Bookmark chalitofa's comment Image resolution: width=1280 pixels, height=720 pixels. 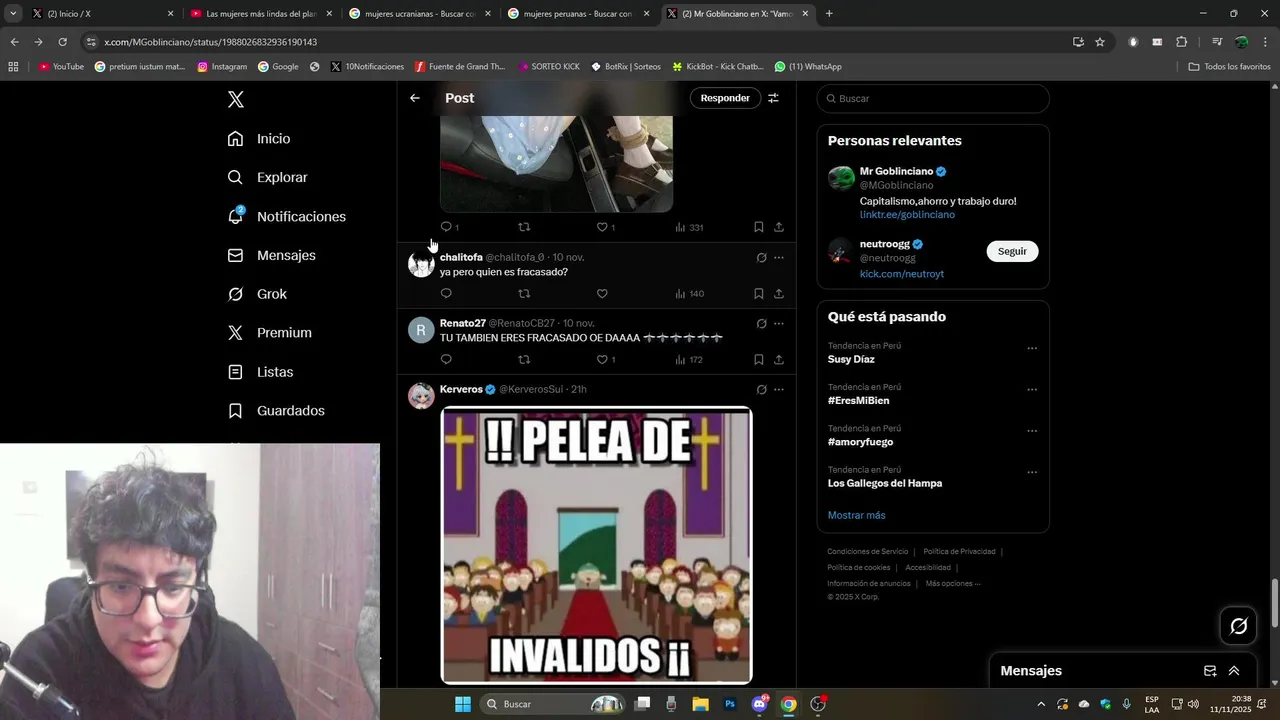758,294
